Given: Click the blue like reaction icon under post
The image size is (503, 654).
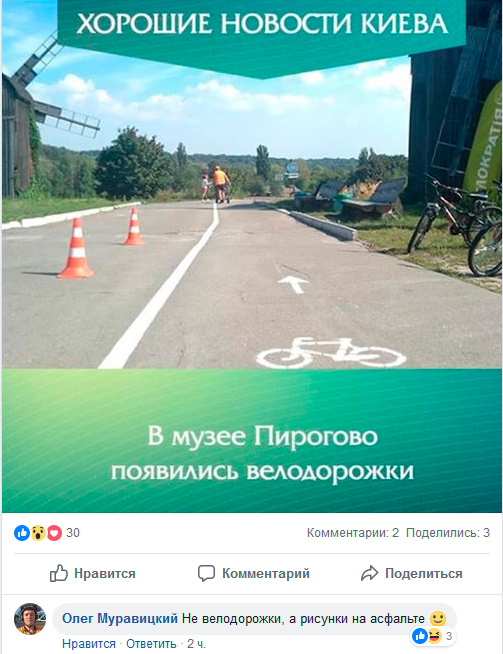Looking at the screenshot, I should point(22,533).
